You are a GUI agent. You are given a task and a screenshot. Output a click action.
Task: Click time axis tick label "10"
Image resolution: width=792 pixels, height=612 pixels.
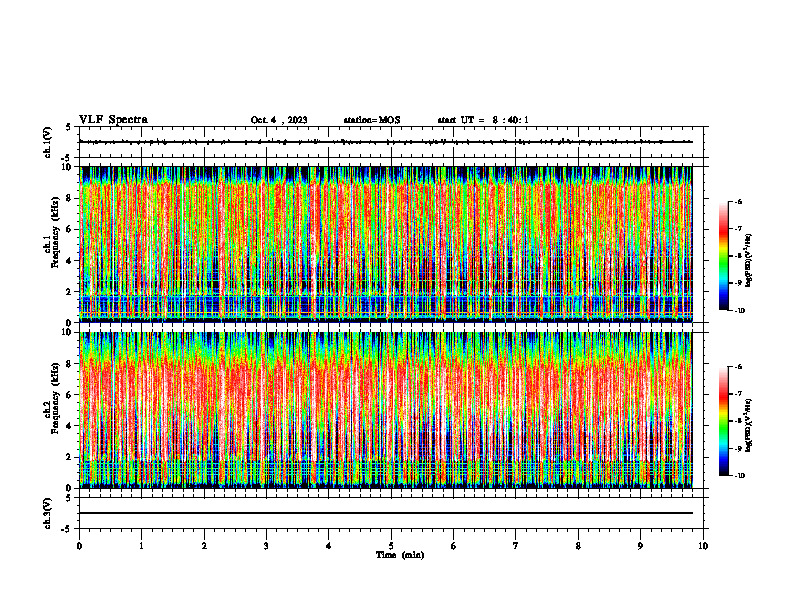click(x=703, y=546)
